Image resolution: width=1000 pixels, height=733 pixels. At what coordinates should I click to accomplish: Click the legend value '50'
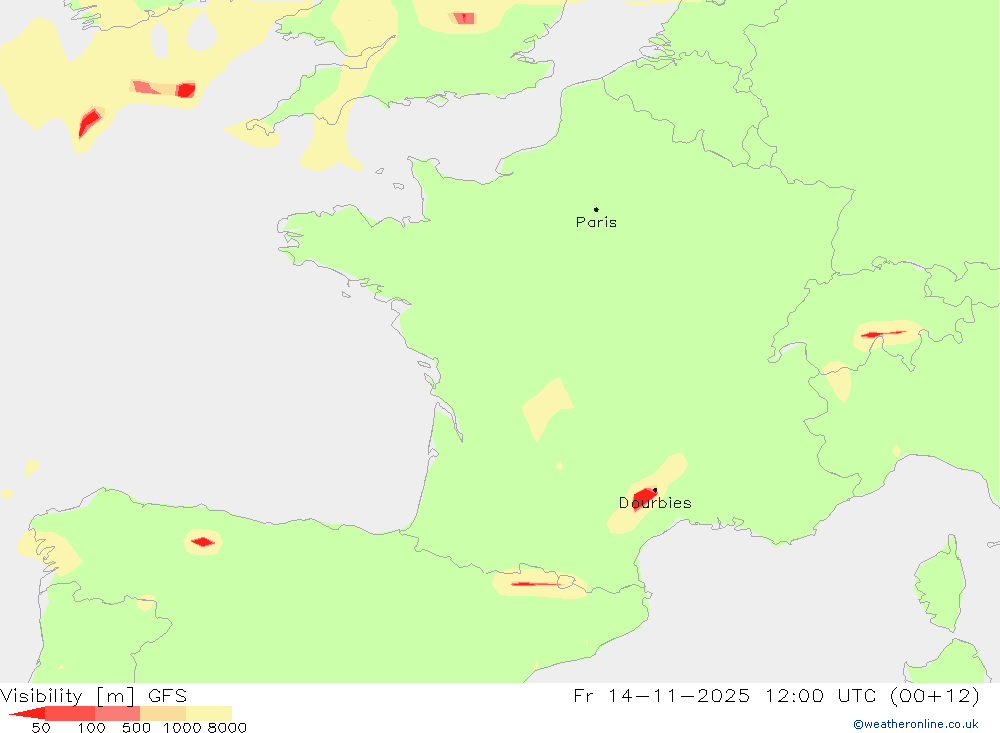[41, 728]
